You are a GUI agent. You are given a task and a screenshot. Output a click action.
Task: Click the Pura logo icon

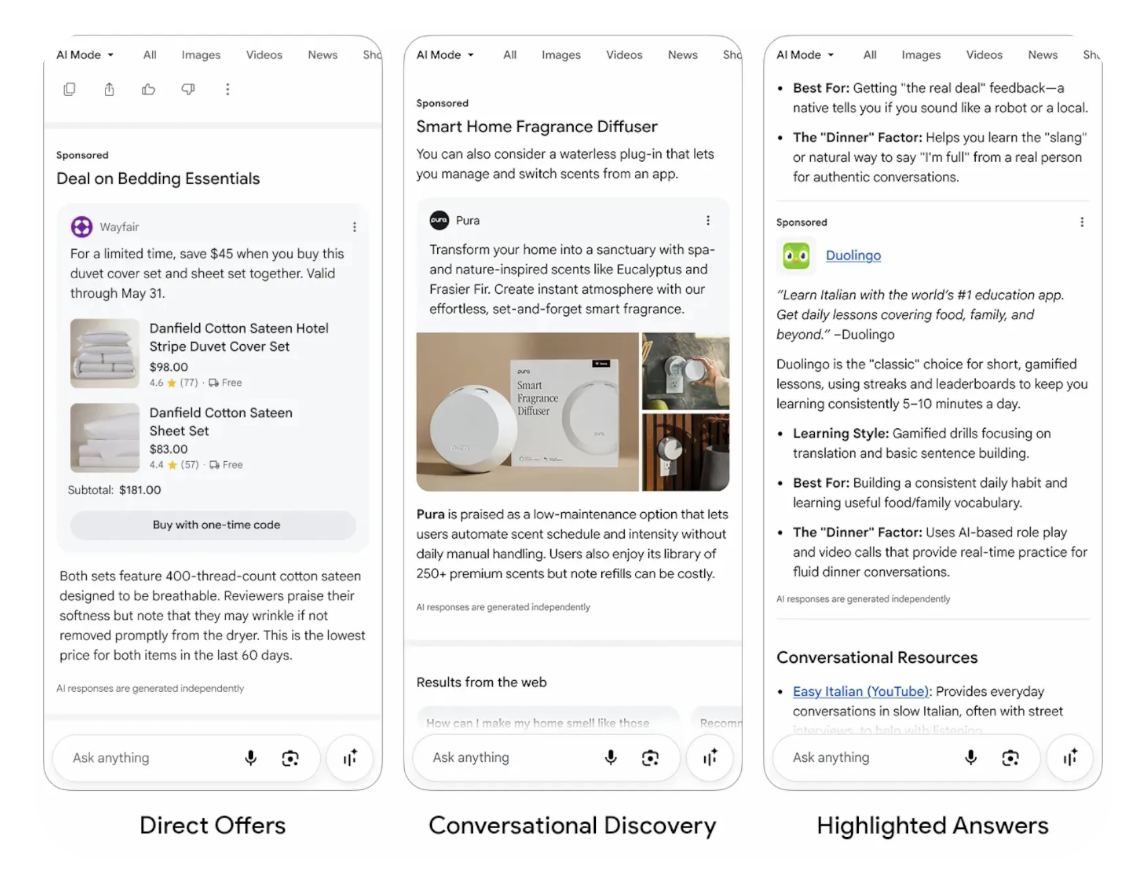[439, 220]
